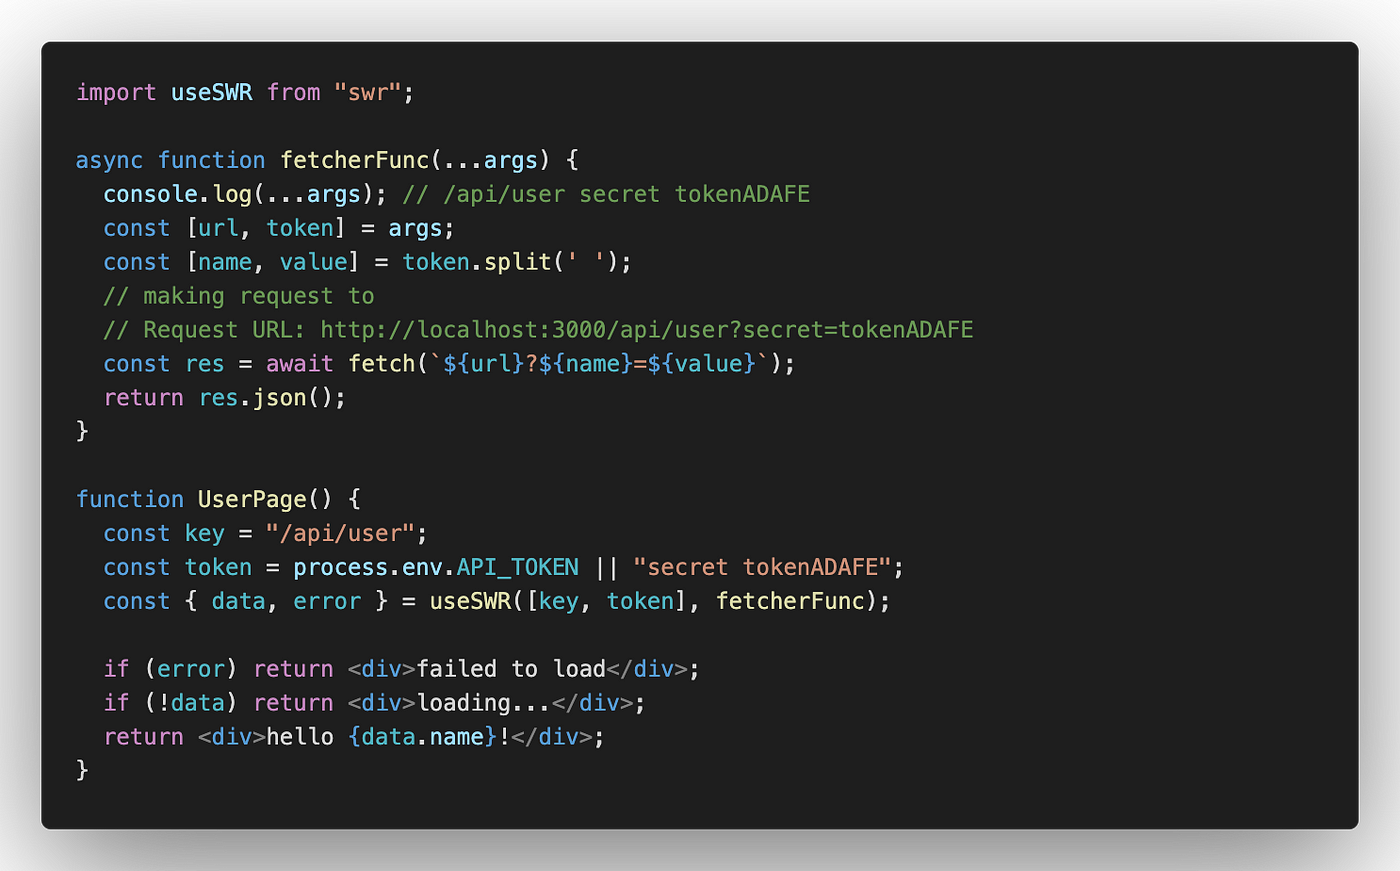Image resolution: width=1400 pixels, height=871 pixels.
Task: Click the "failed to load" div text
Action: click(x=511, y=669)
